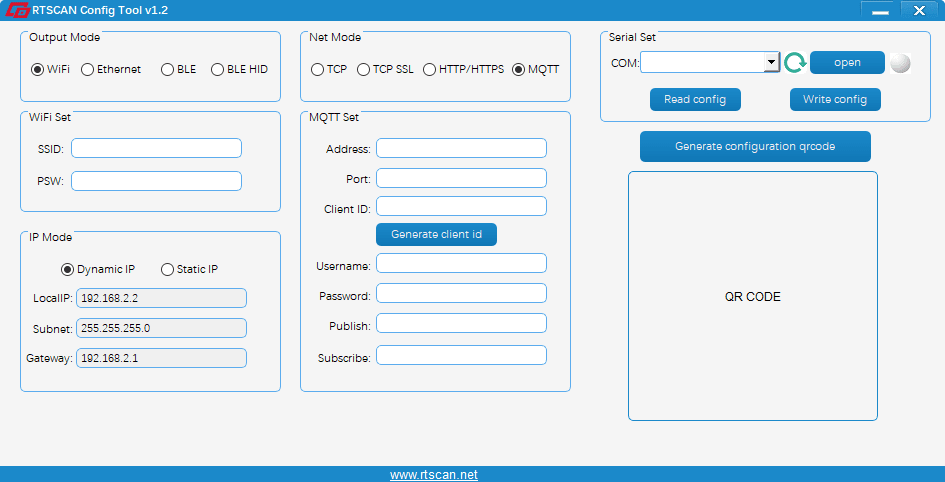Choose BLE HID output mode
Screen dimensions: 945x482
(218, 70)
